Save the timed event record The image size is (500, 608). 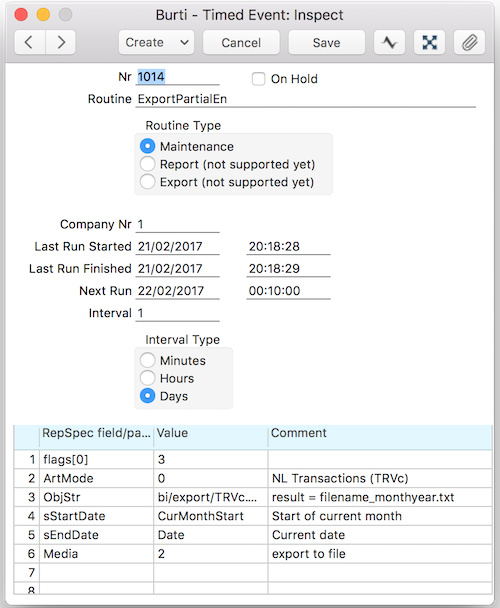326,42
